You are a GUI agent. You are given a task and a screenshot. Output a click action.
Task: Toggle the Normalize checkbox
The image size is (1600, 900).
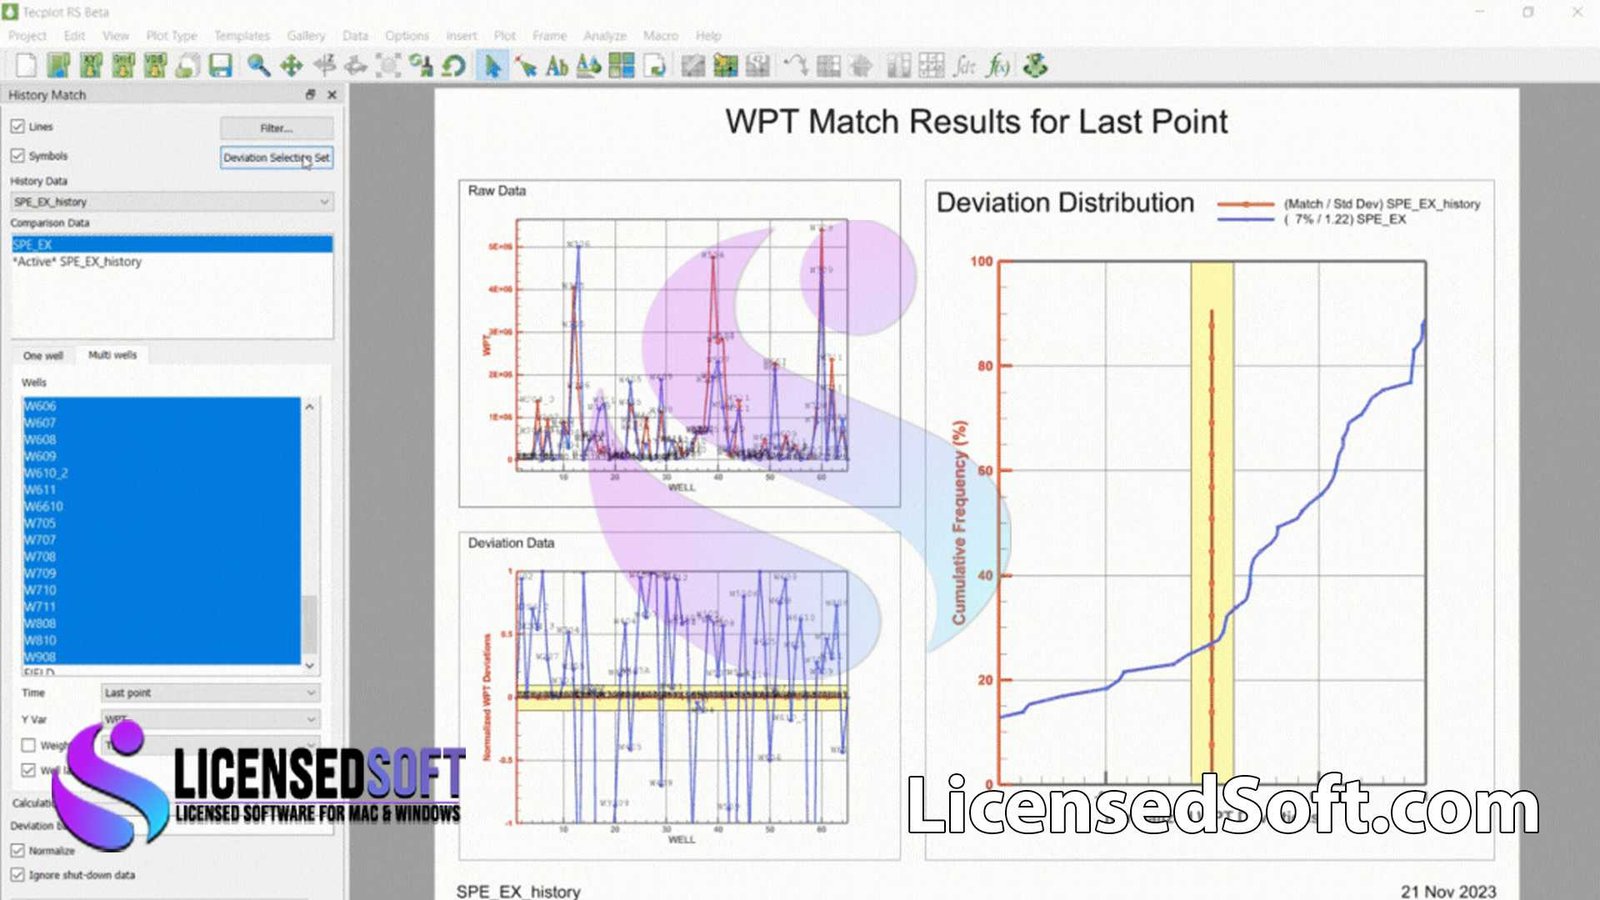17,850
